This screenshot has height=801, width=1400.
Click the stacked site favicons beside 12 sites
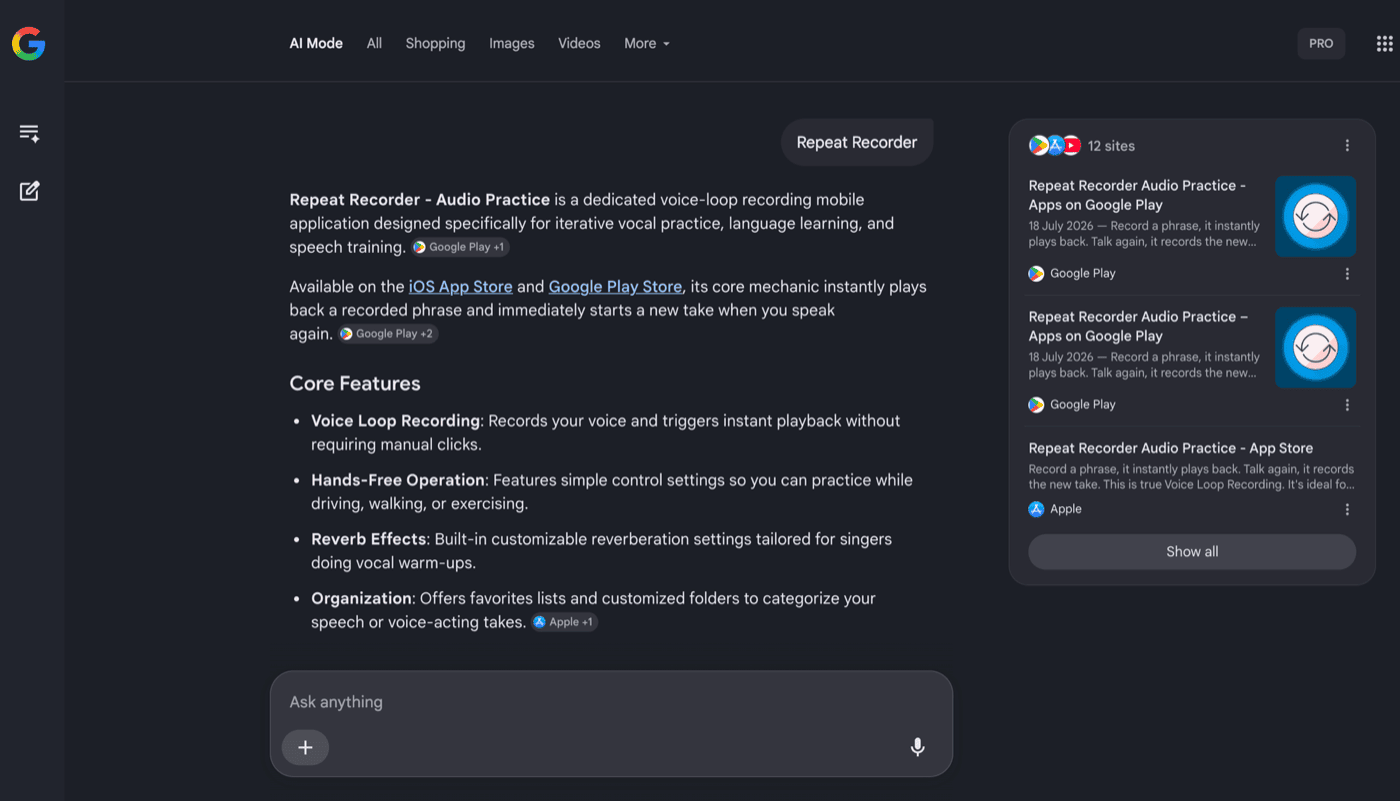1055,146
